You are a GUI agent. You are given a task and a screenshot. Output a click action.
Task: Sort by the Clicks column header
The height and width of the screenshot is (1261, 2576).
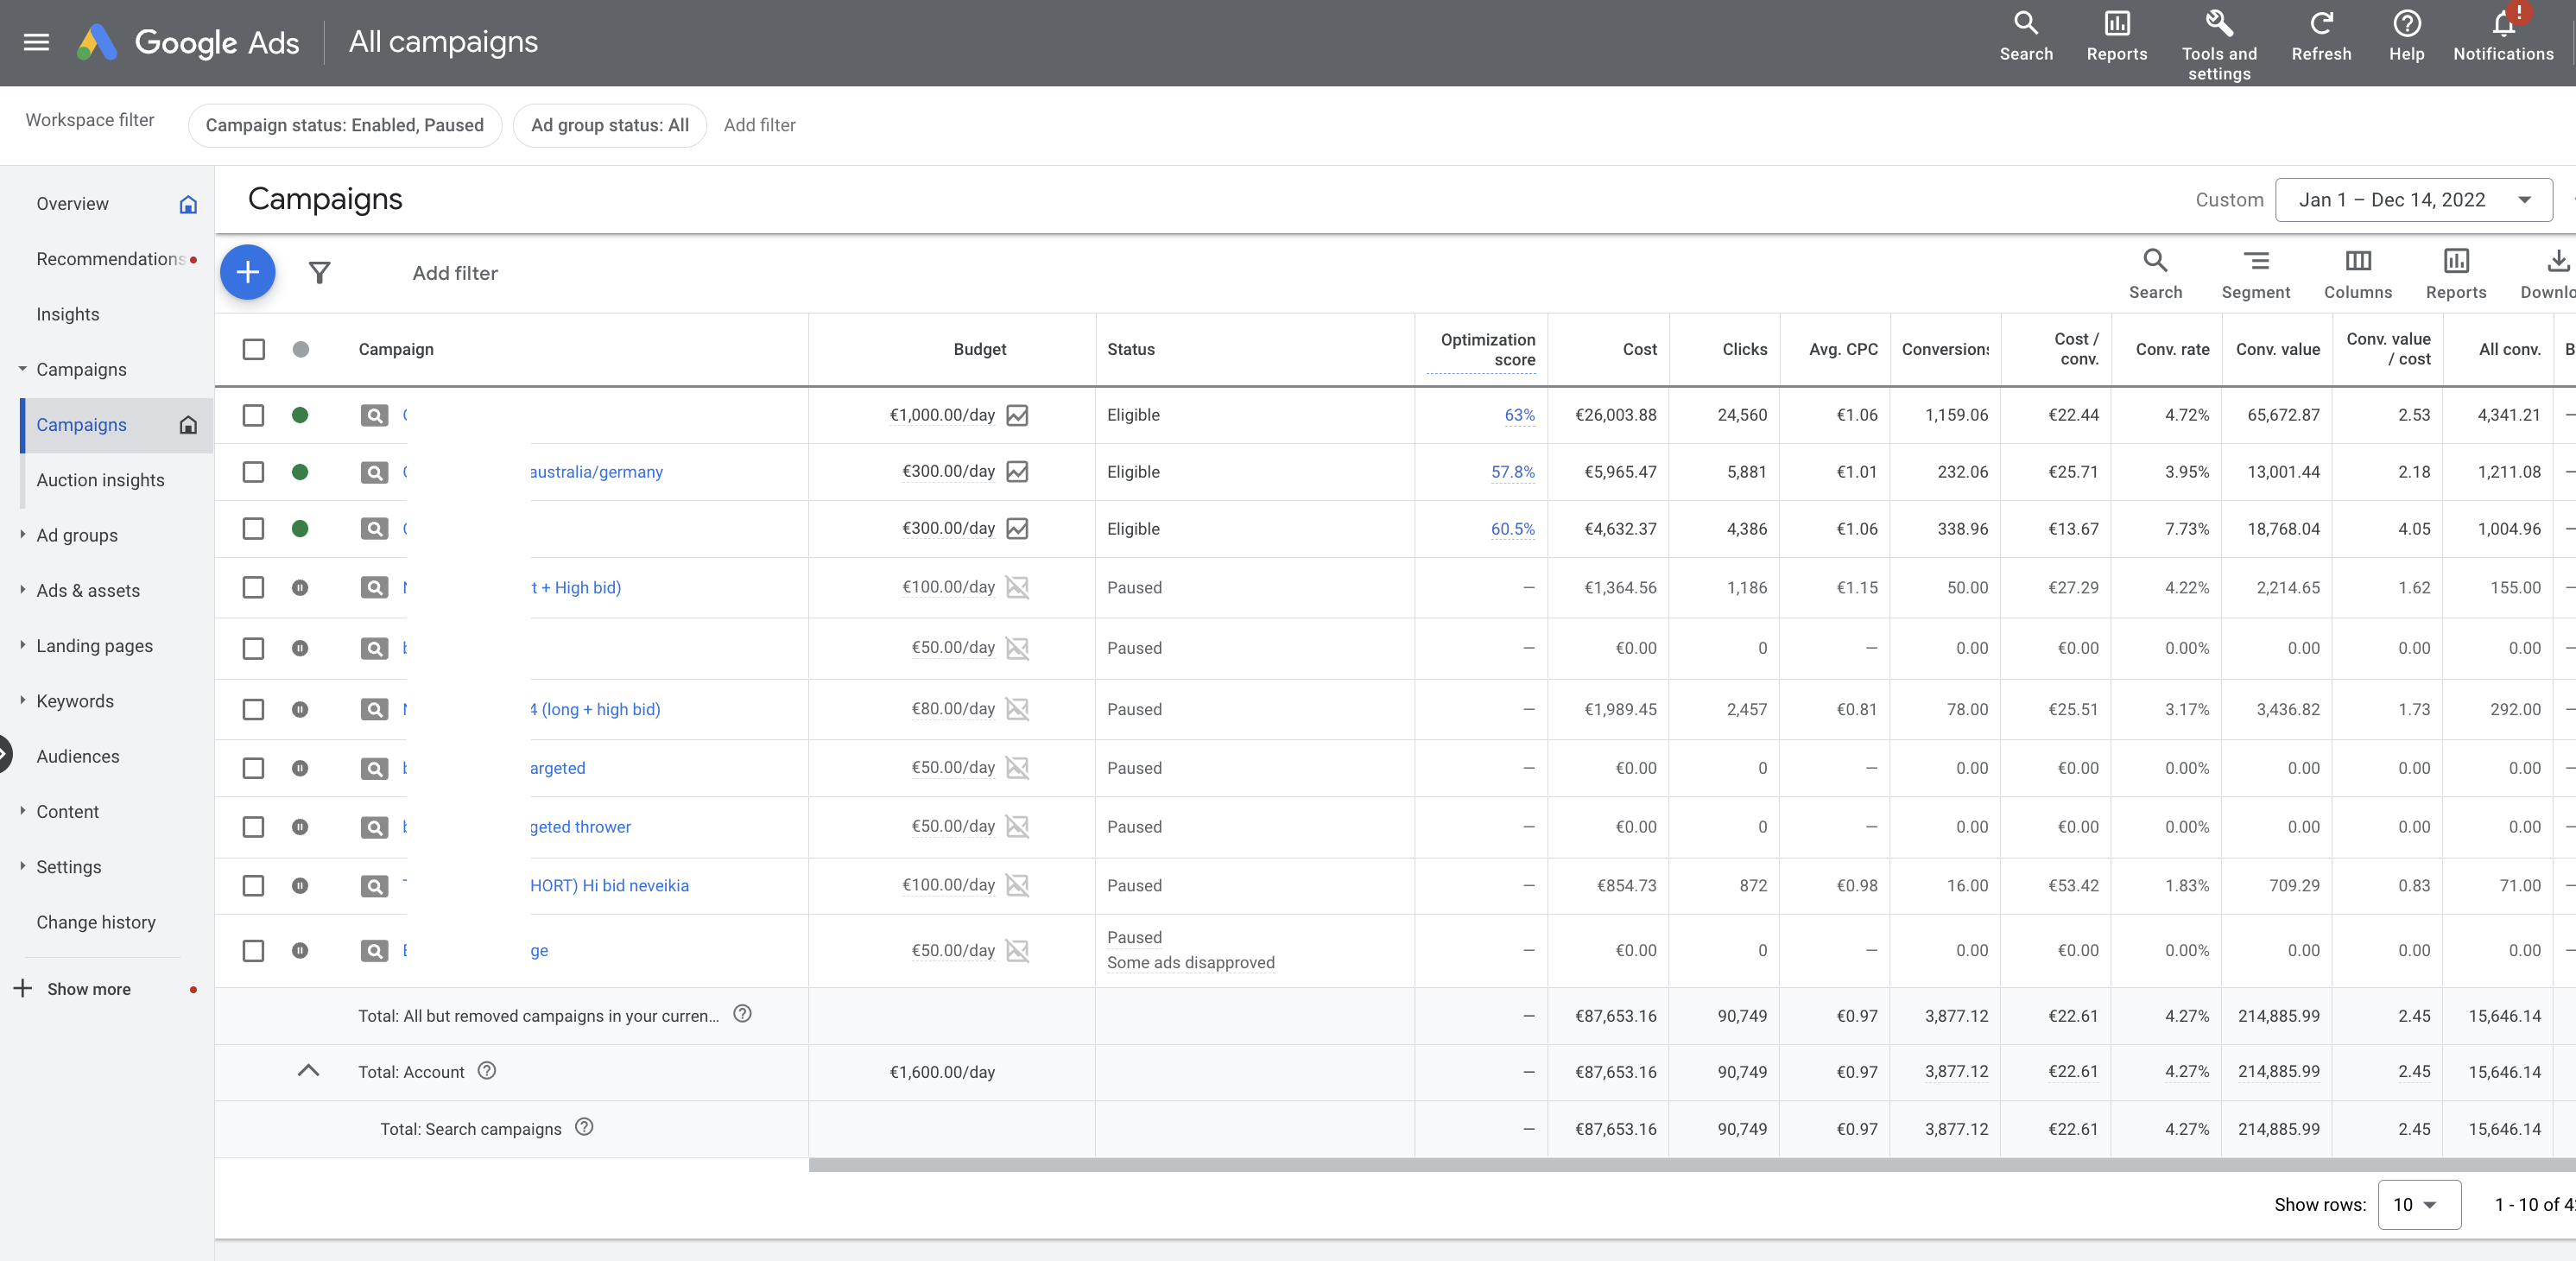pyautogui.click(x=1744, y=349)
